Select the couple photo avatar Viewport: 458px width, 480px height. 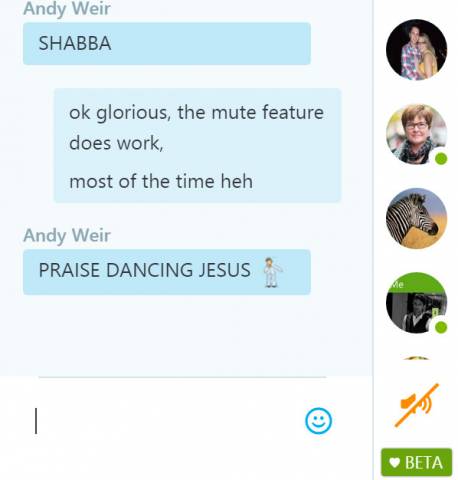click(416, 50)
